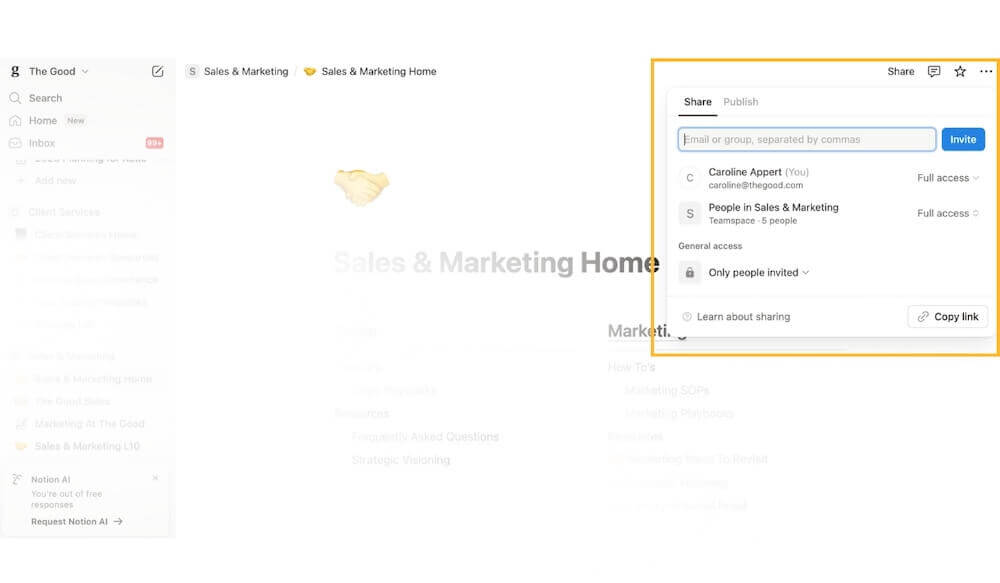Click the handshake page icon

(362, 187)
